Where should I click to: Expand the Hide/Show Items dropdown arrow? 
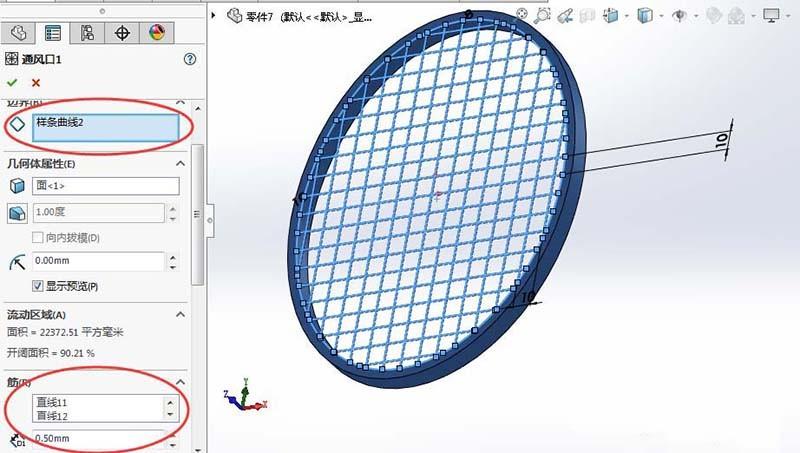tap(696, 16)
